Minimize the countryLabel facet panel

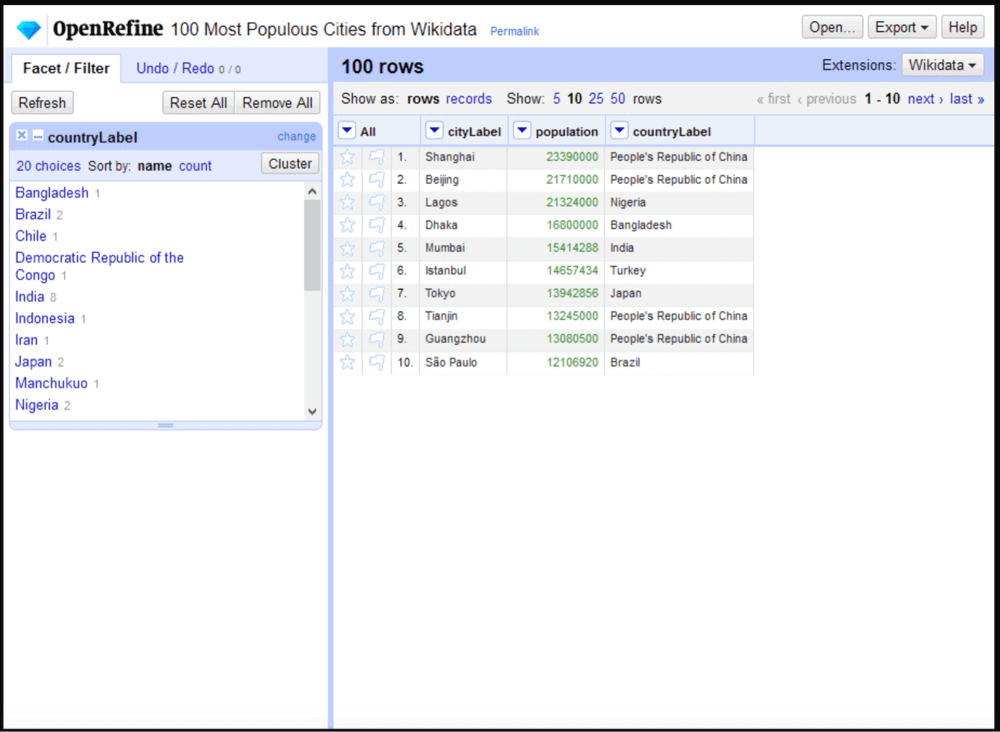pos(38,136)
